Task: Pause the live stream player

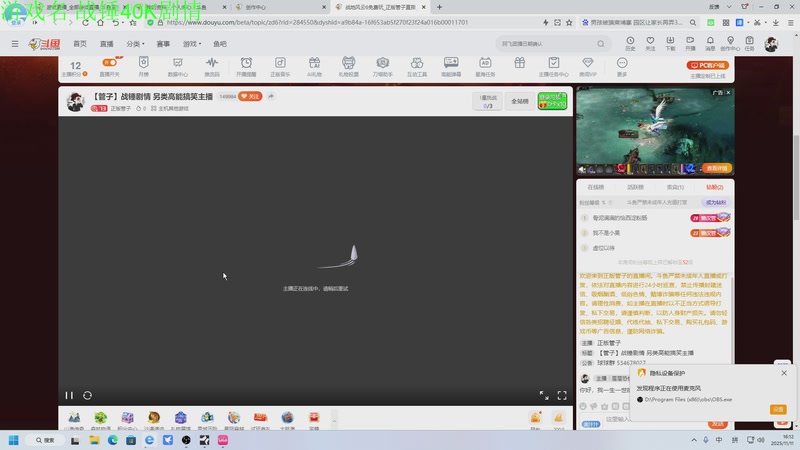Action: 69,395
